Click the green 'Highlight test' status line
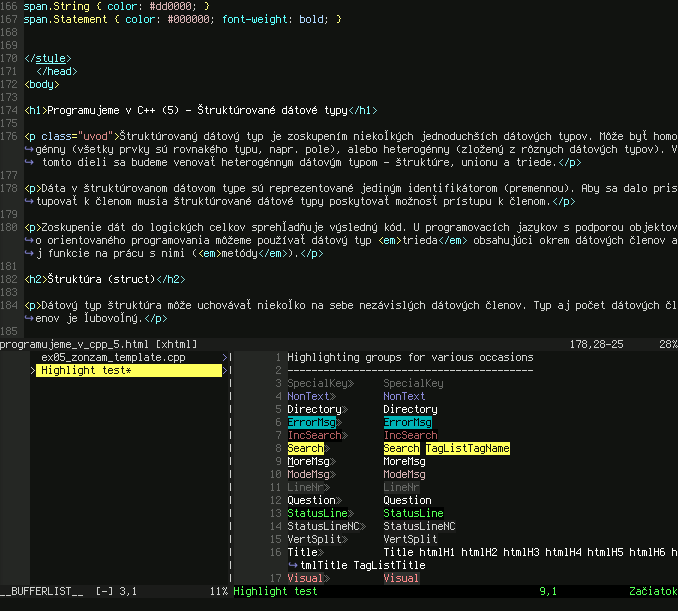The width and height of the screenshot is (678, 611). tap(275, 591)
